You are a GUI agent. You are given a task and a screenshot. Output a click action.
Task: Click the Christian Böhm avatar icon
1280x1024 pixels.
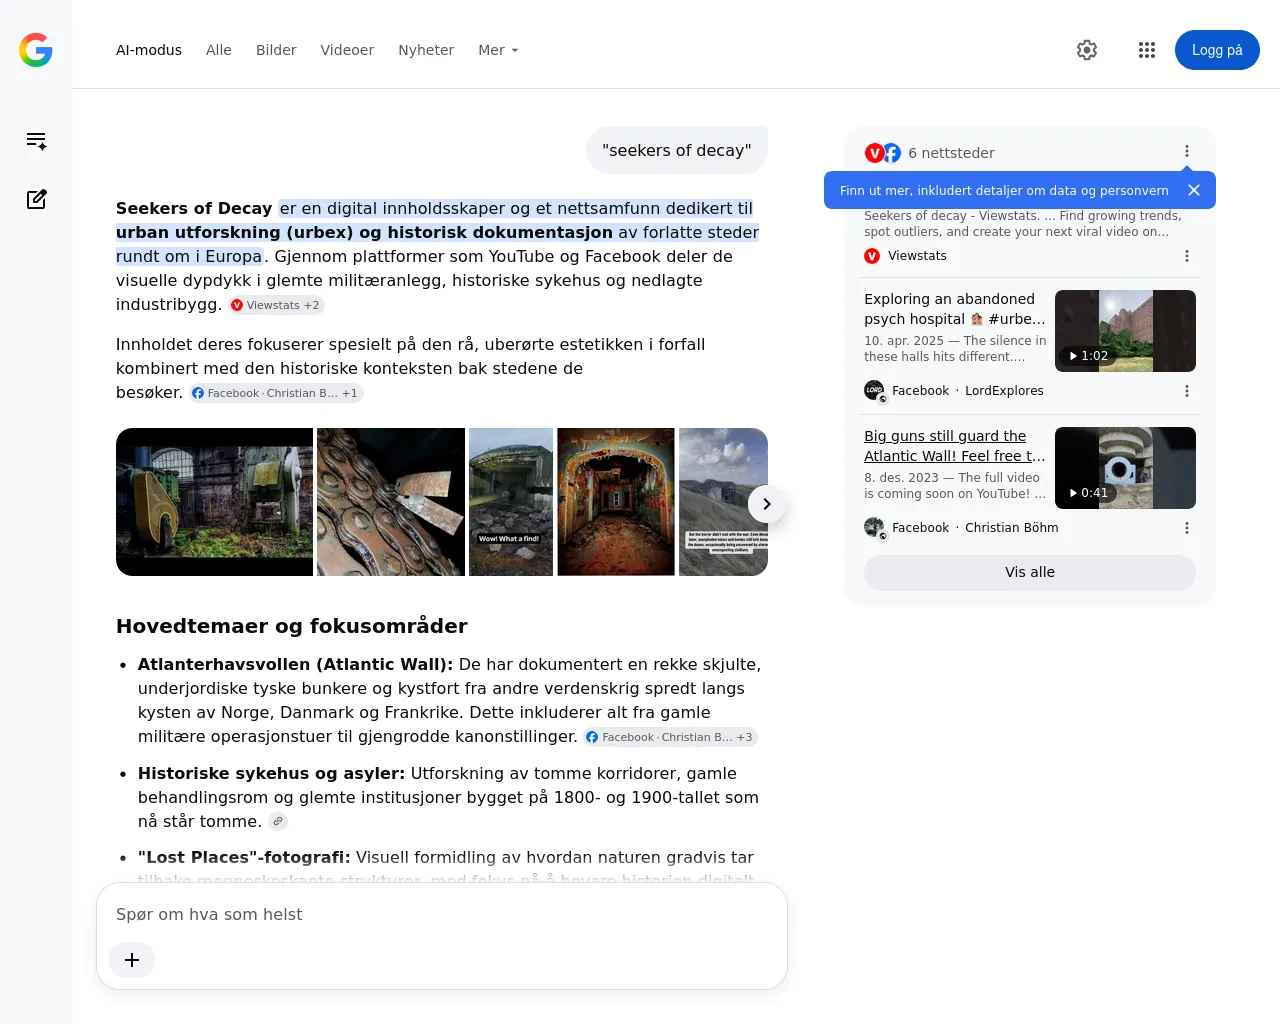click(x=874, y=528)
